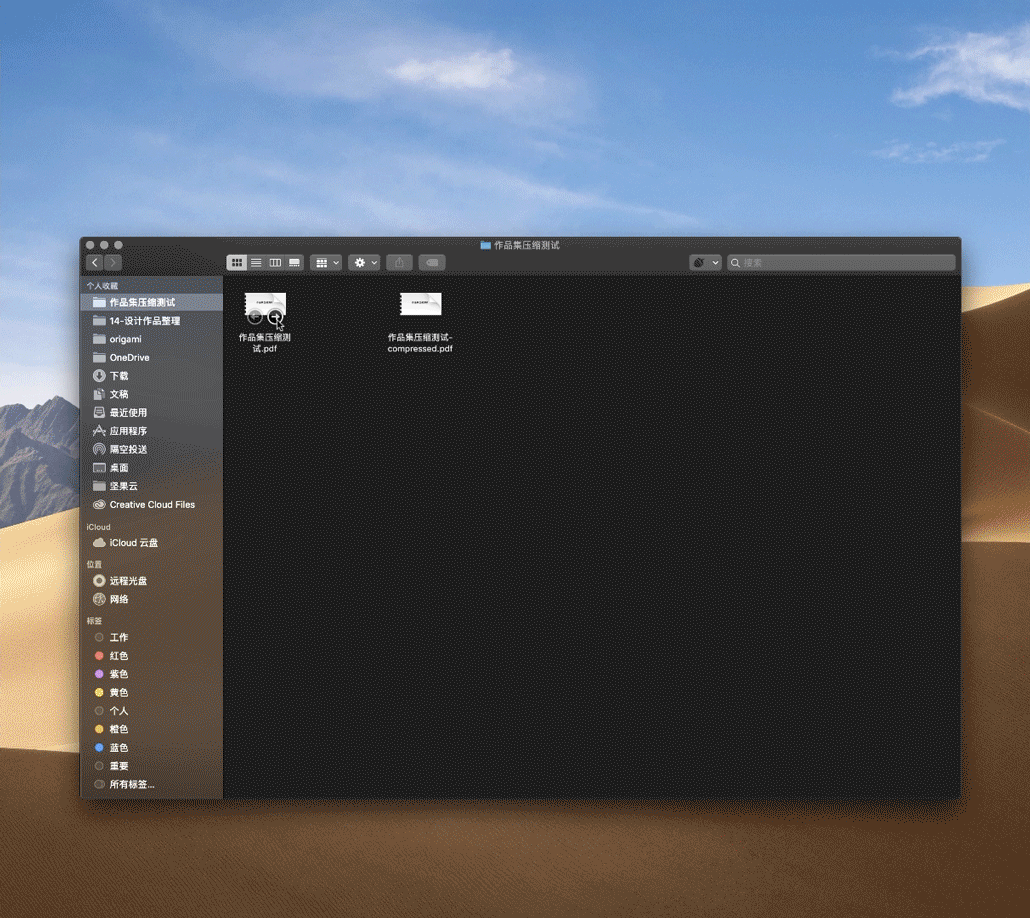The width and height of the screenshot is (1030, 918).
Task: Switch to icon view mode
Action: pyautogui.click(x=236, y=263)
